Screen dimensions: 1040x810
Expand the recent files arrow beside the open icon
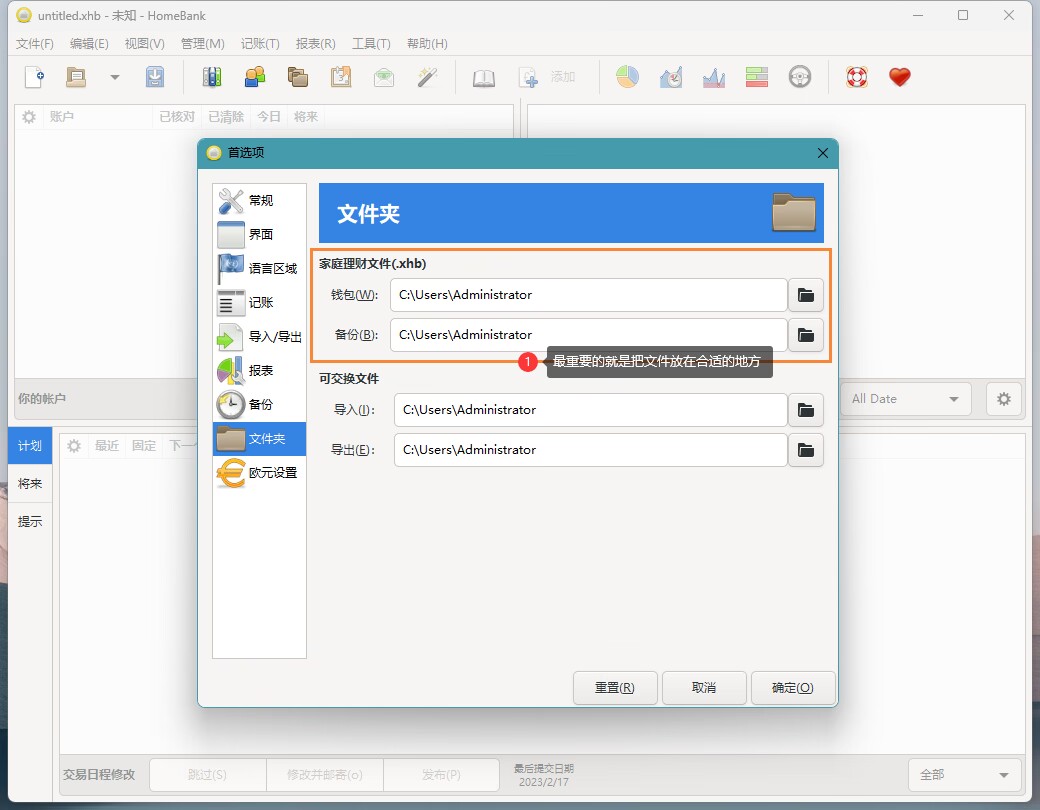click(115, 77)
